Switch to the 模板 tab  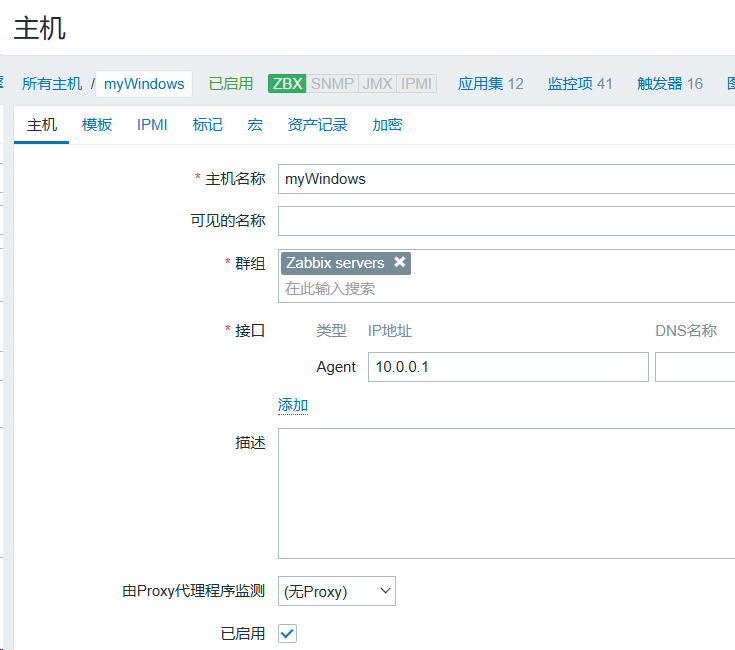point(97,125)
